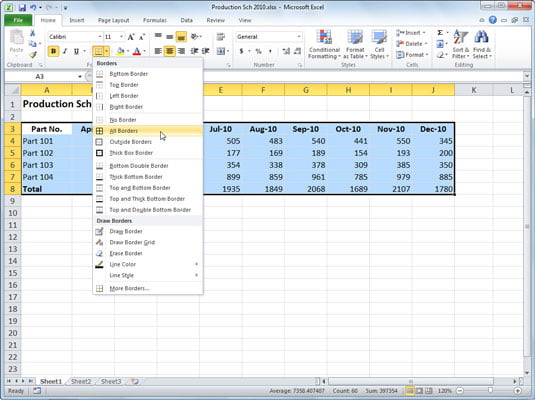The image size is (535, 400).
Task: Click the Conditional Formatting icon
Action: click(x=324, y=37)
